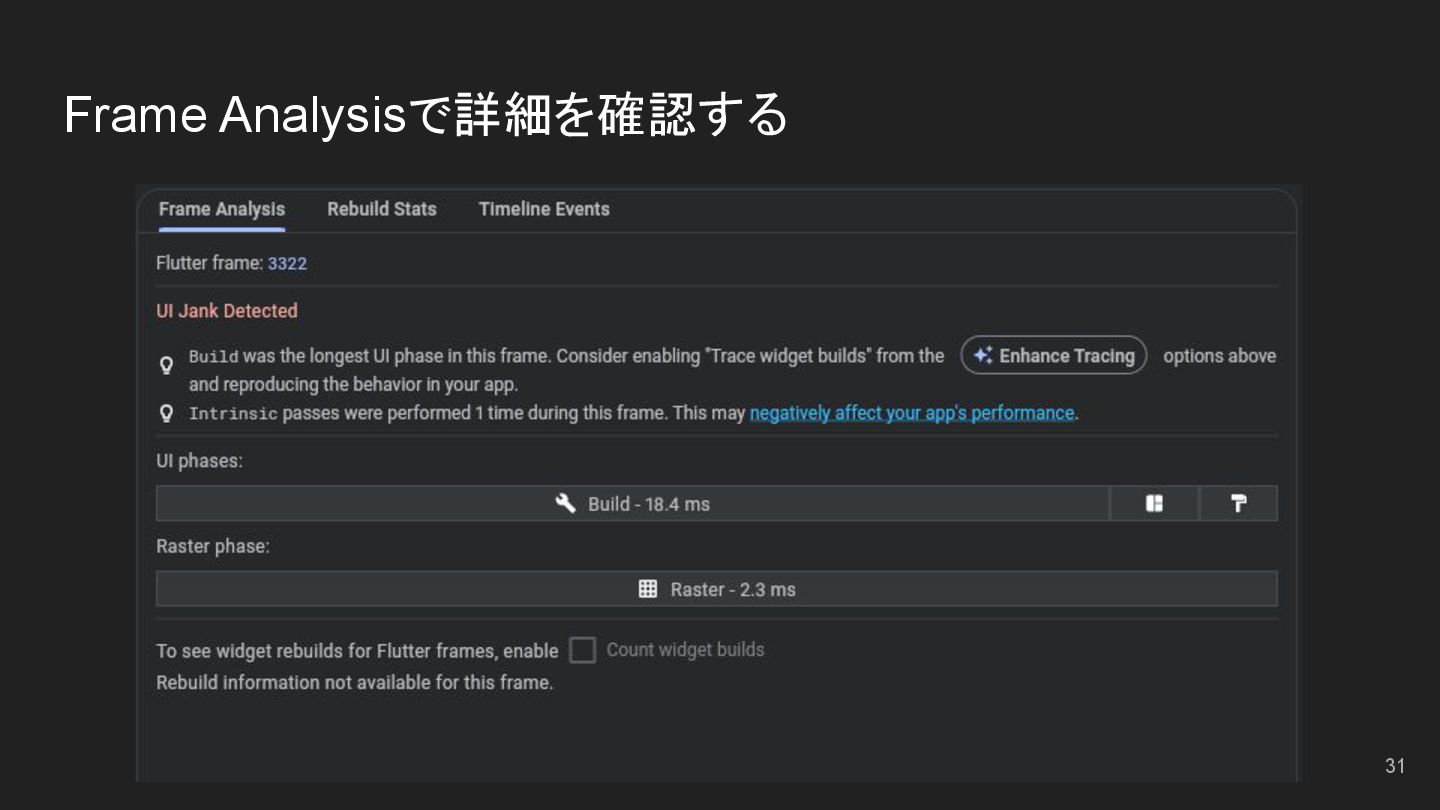The height and width of the screenshot is (810, 1440).
Task: Click the Raster grid icon
Action: 648,589
